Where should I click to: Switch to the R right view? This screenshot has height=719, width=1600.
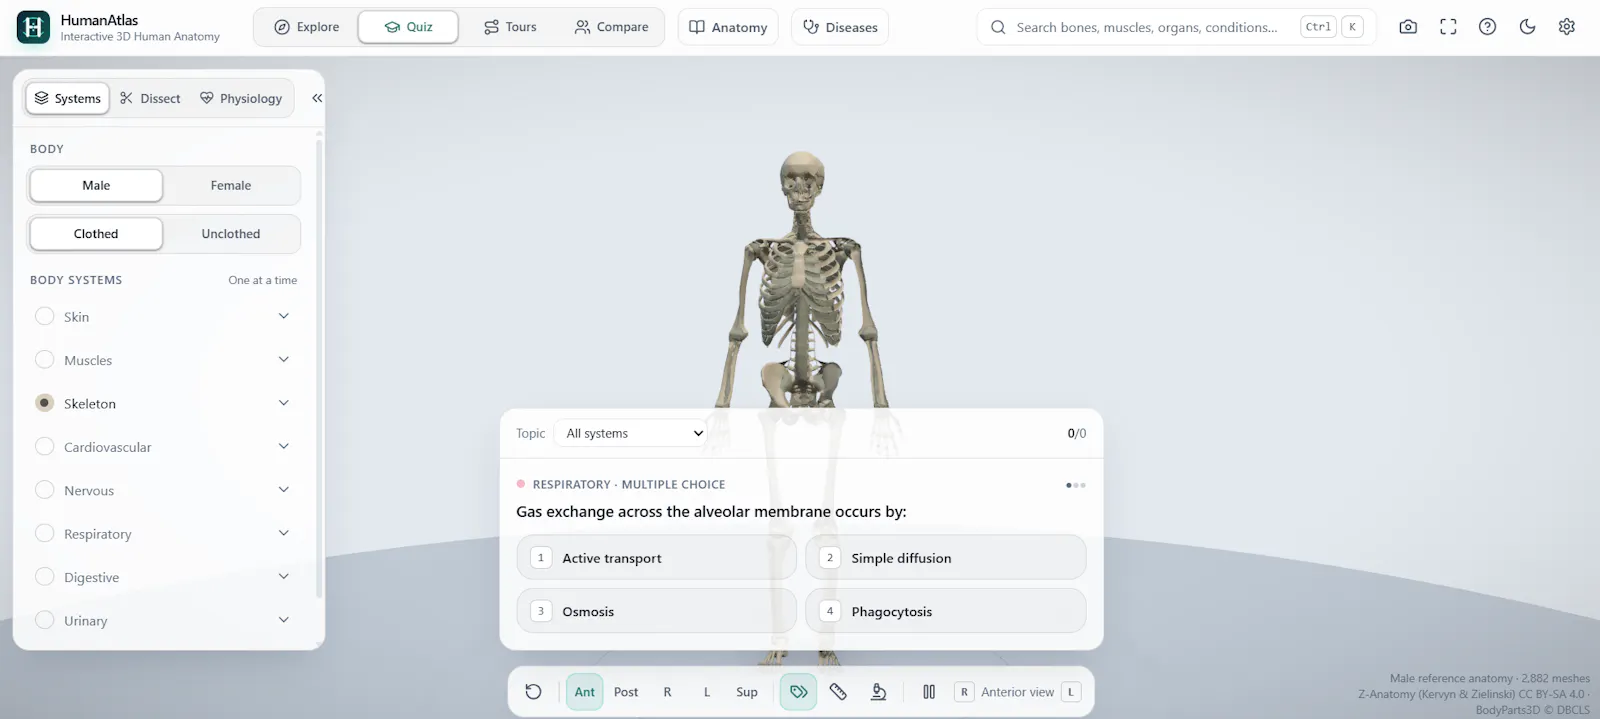click(667, 692)
